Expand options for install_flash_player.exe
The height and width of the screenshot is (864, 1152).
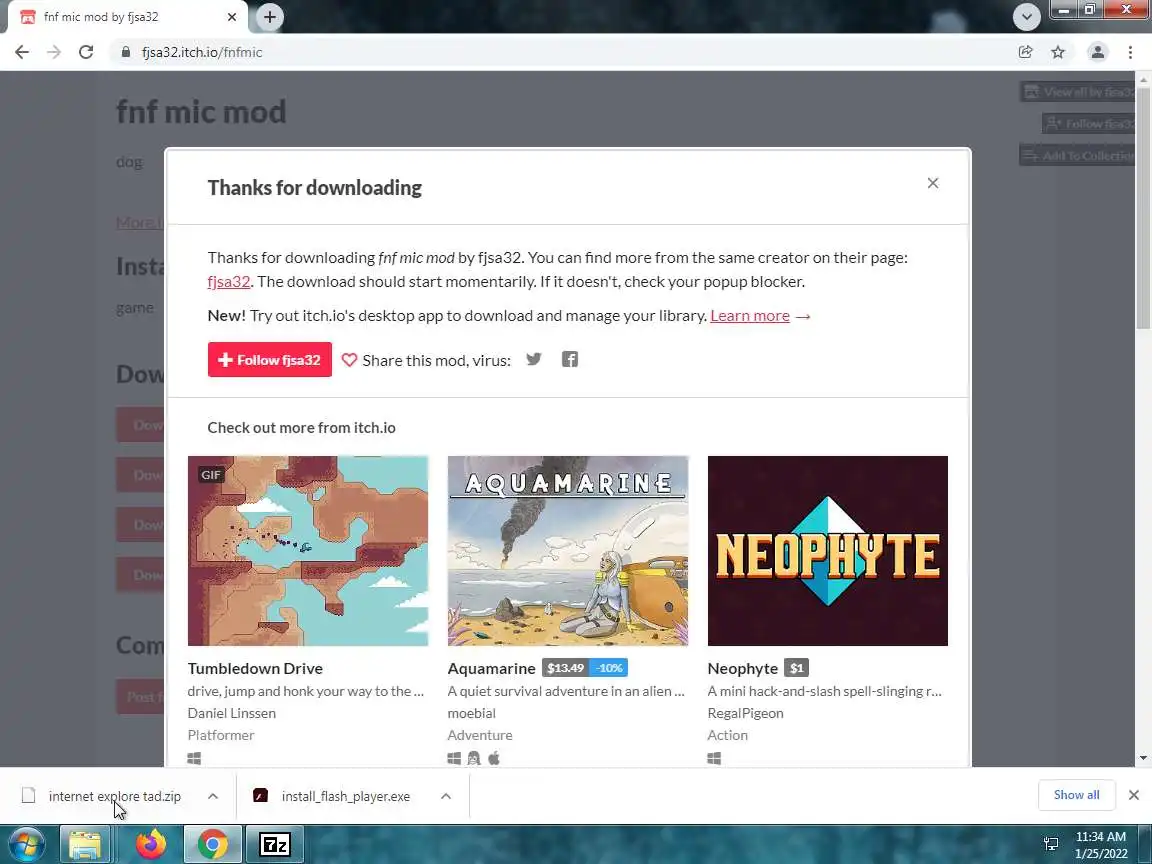(x=446, y=796)
